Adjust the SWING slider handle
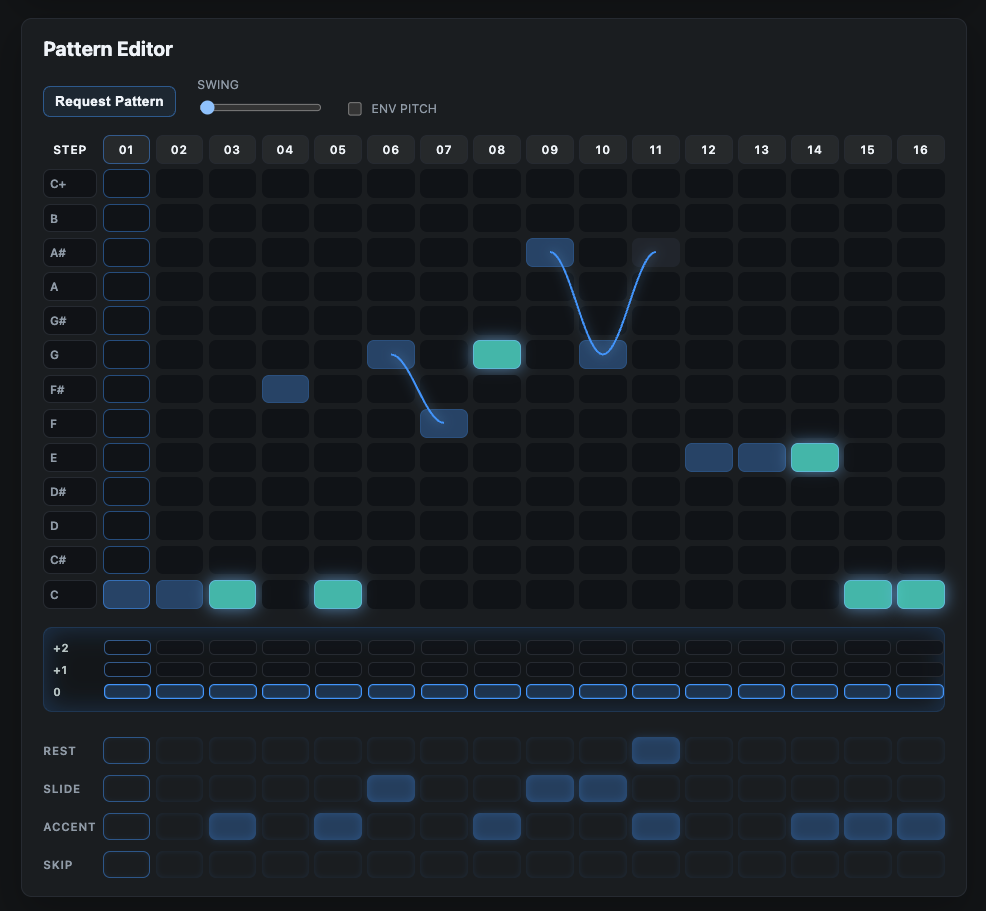 coord(207,108)
